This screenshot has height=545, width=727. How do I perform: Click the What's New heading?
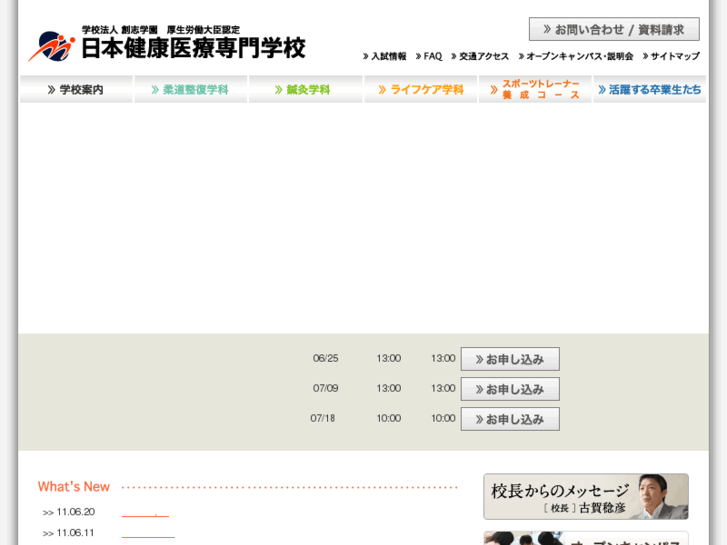click(74, 487)
